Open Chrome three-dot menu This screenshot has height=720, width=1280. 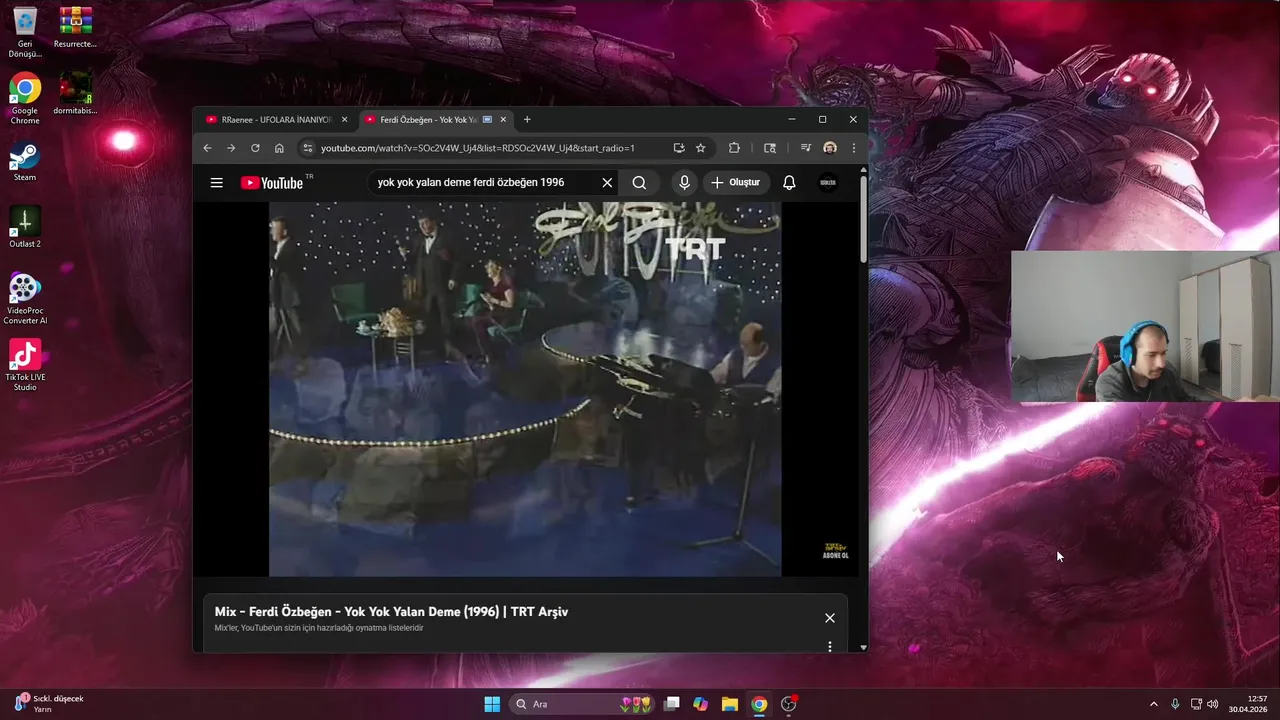pos(854,148)
